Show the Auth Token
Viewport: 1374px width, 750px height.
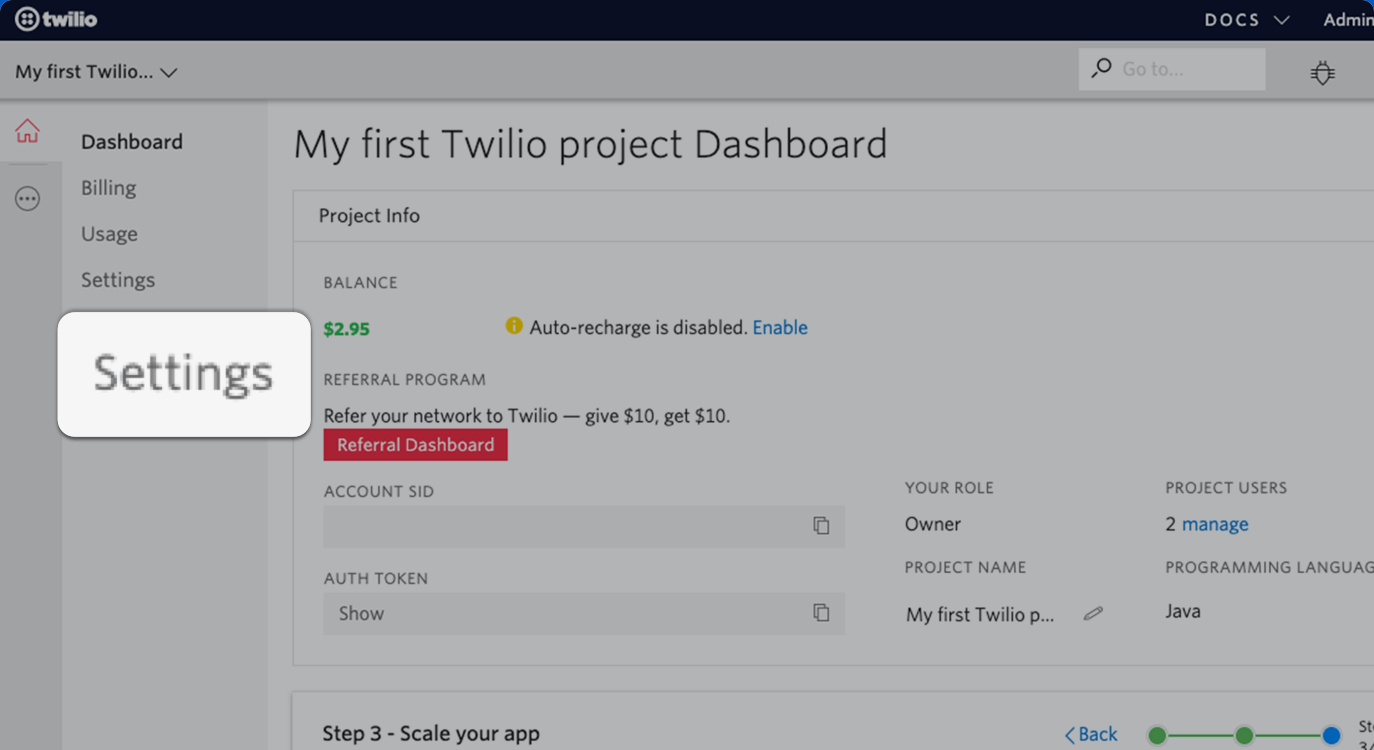click(361, 613)
